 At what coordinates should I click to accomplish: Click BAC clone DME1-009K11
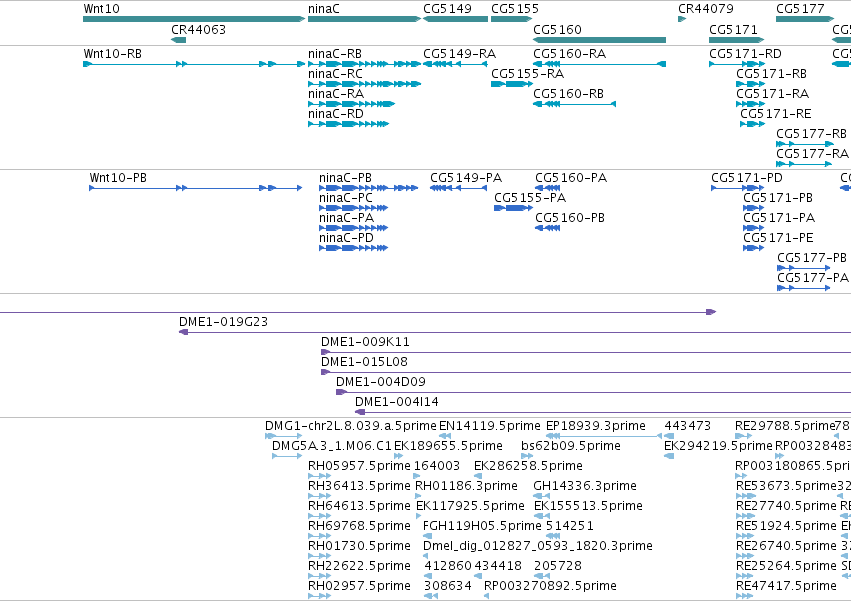tap(586, 352)
